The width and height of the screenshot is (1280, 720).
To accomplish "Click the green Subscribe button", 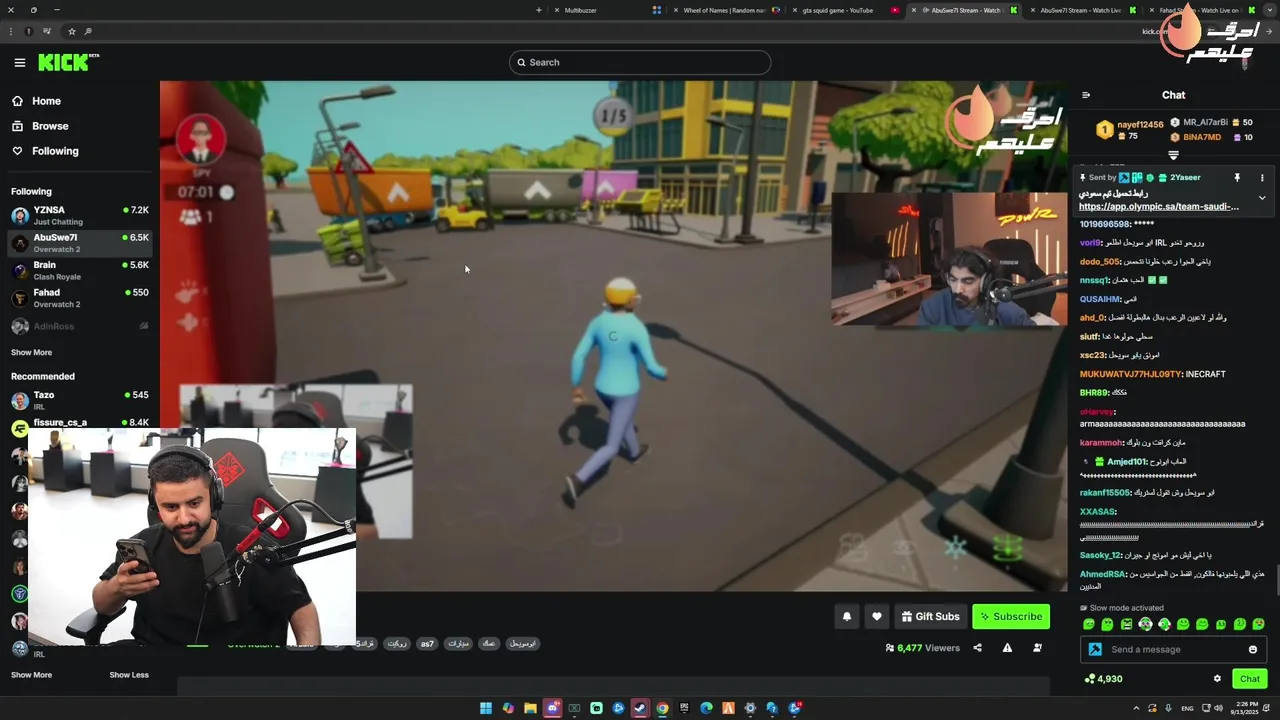I will (1011, 617).
